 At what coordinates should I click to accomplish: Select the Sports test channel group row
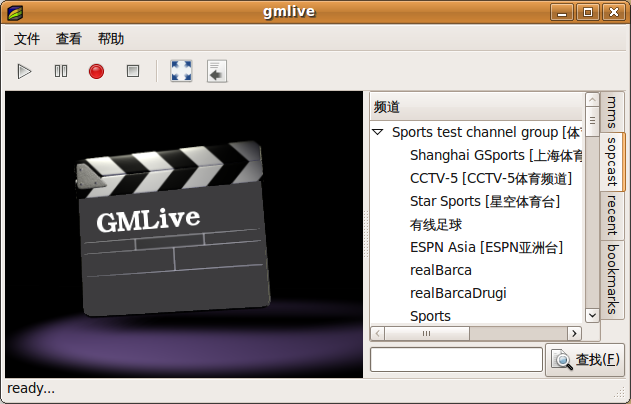[476, 132]
